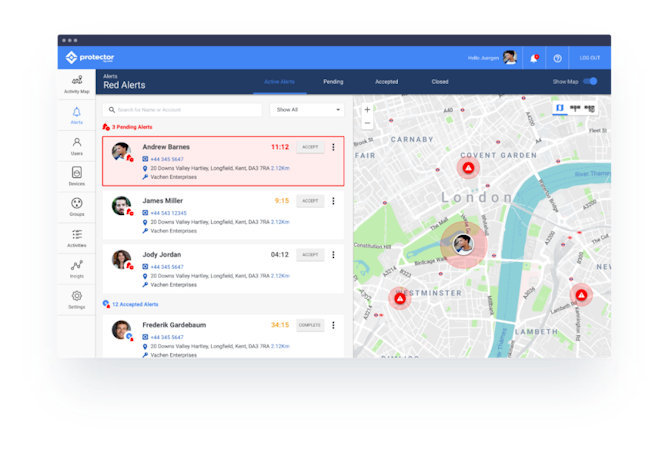Open the Devices sidebar section
The height and width of the screenshot is (450, 669).
click(x=77, y=176)
